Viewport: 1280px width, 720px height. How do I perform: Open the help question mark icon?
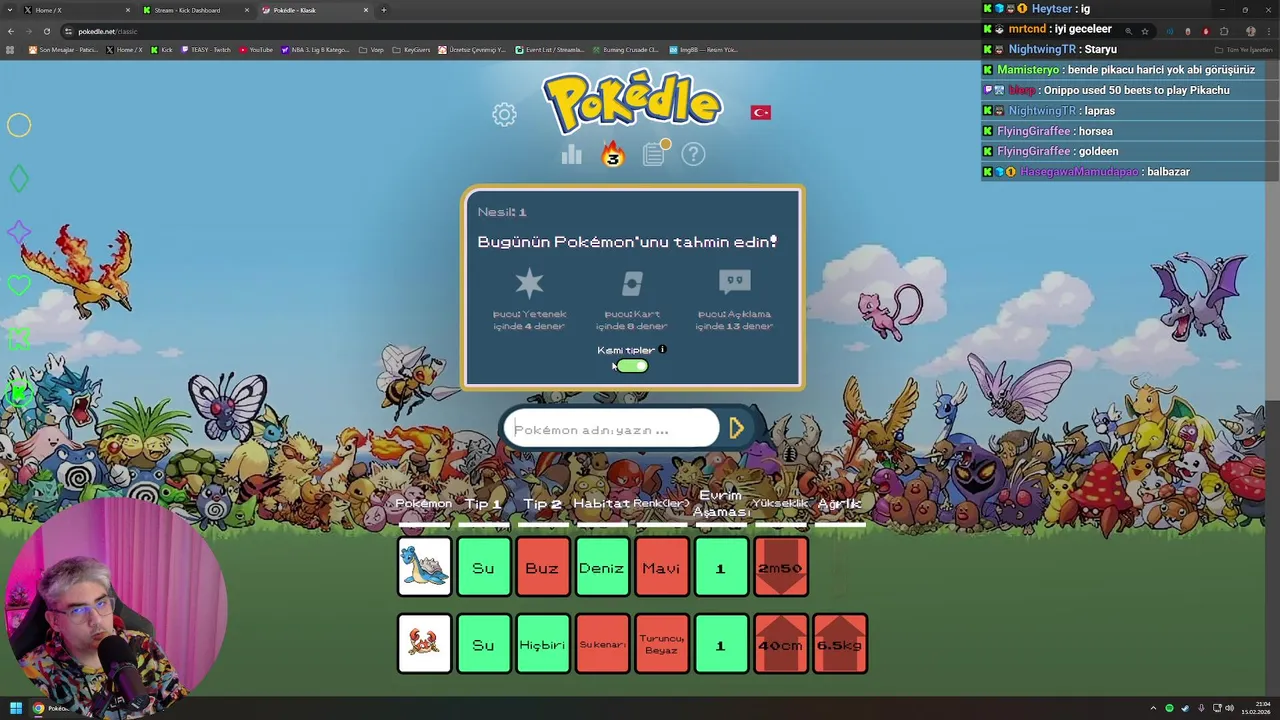(693, 154)
